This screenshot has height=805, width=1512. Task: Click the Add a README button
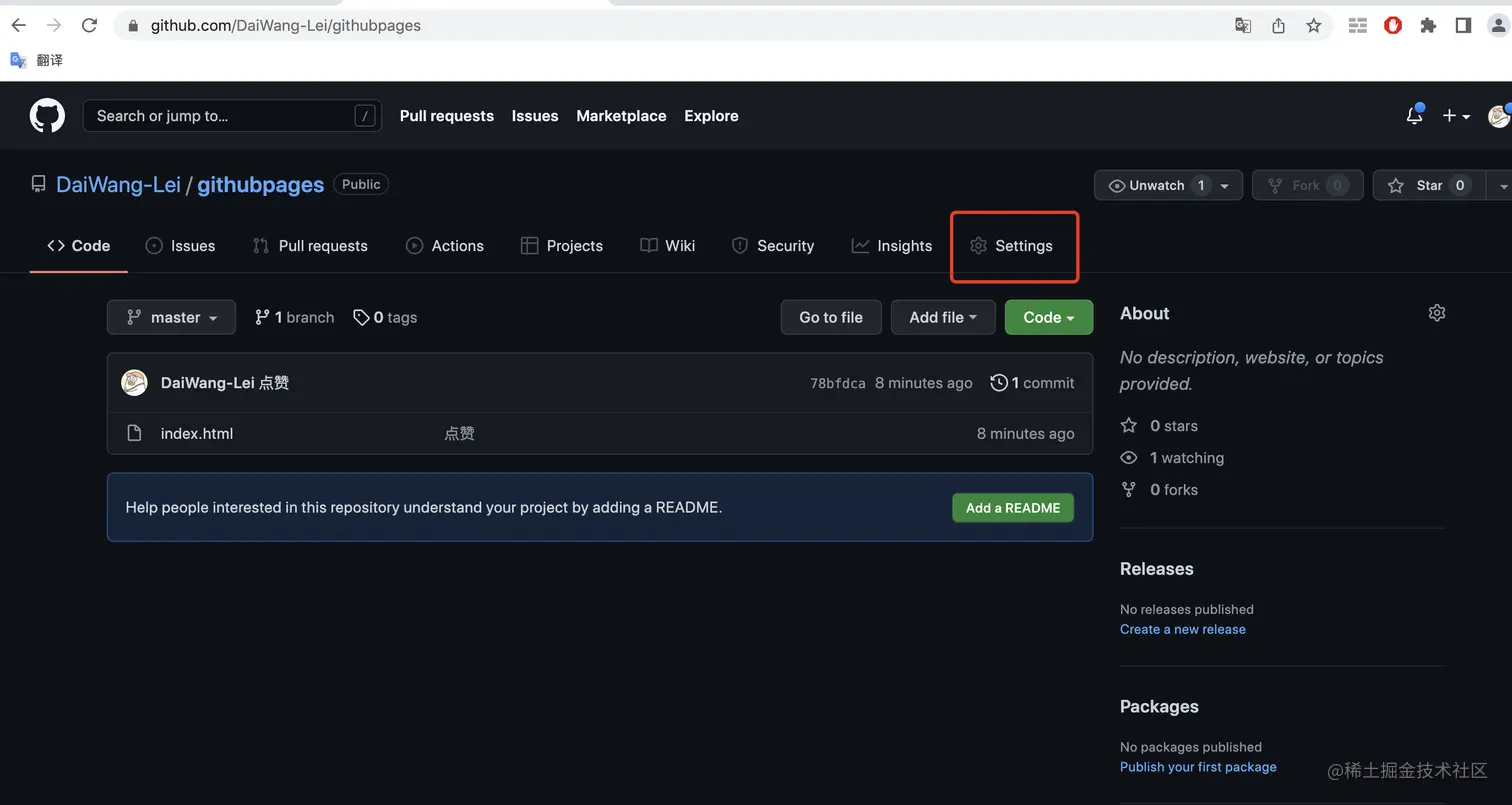[x=1013, y=508]
